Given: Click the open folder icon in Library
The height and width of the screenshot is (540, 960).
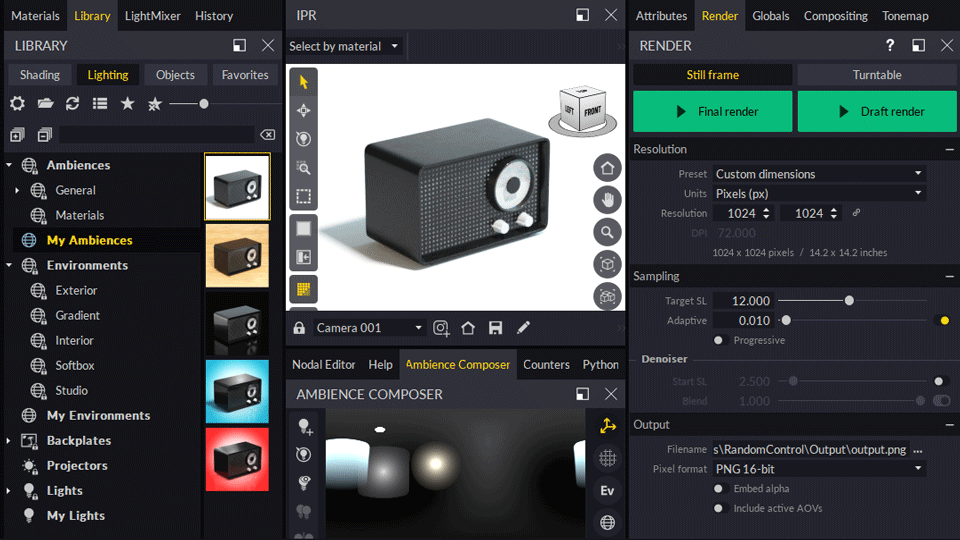Looking at the screenshot, I should click(x=45, y=103).
